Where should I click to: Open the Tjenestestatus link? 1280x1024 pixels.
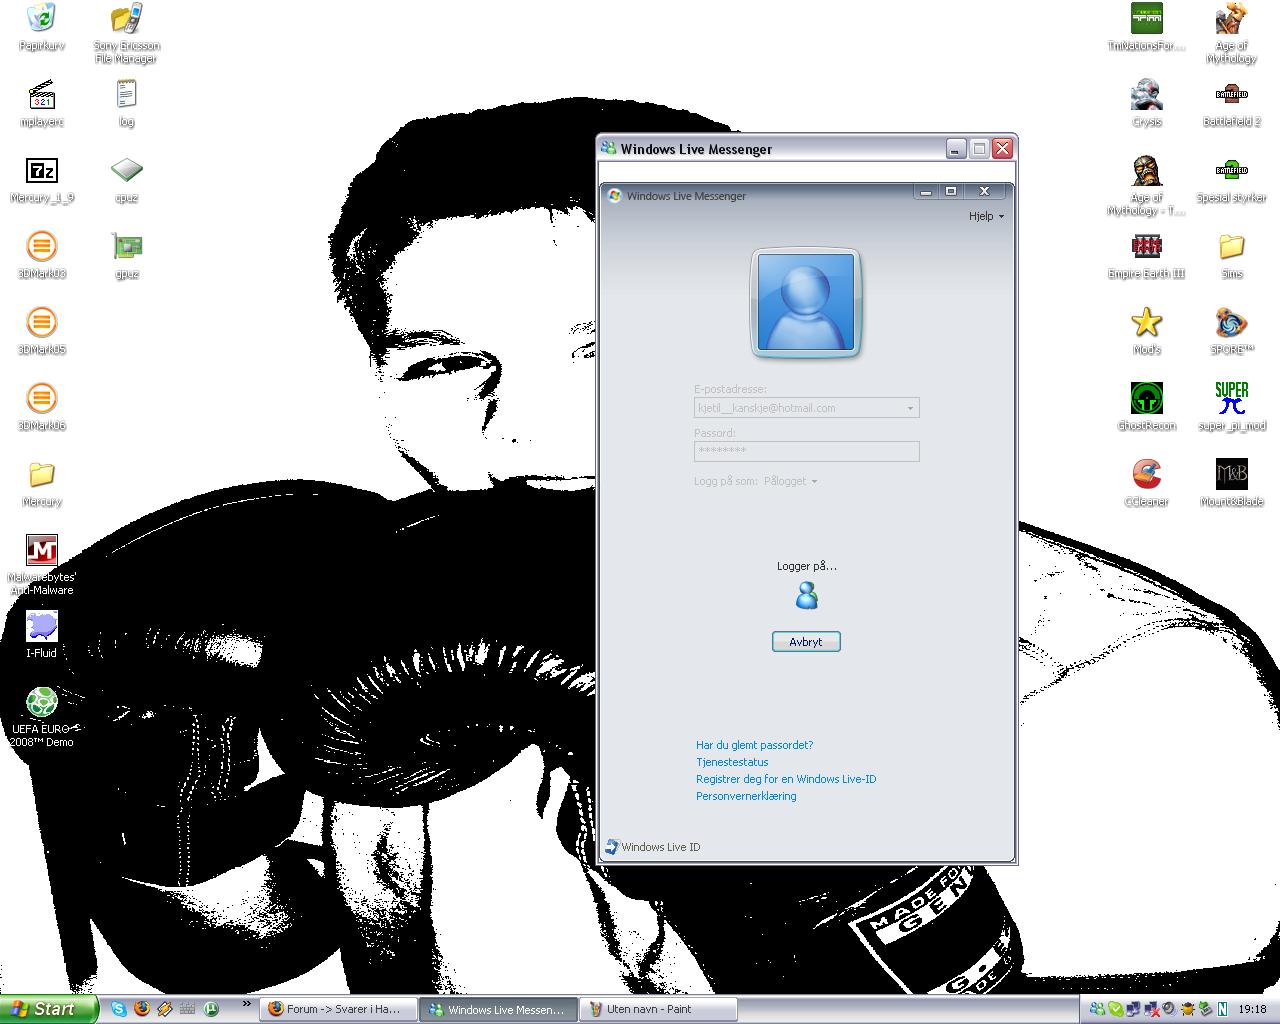pos(732,762)
